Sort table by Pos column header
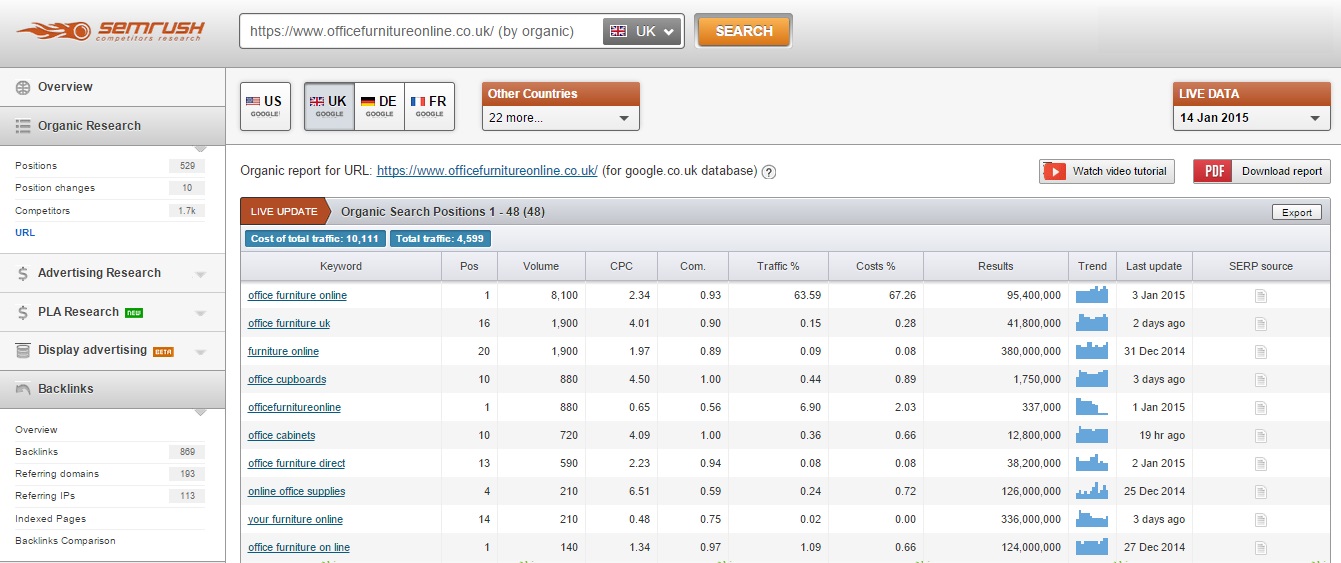Screen dimensions: 1341x563 pyautogui.click(x=469, y=266)
